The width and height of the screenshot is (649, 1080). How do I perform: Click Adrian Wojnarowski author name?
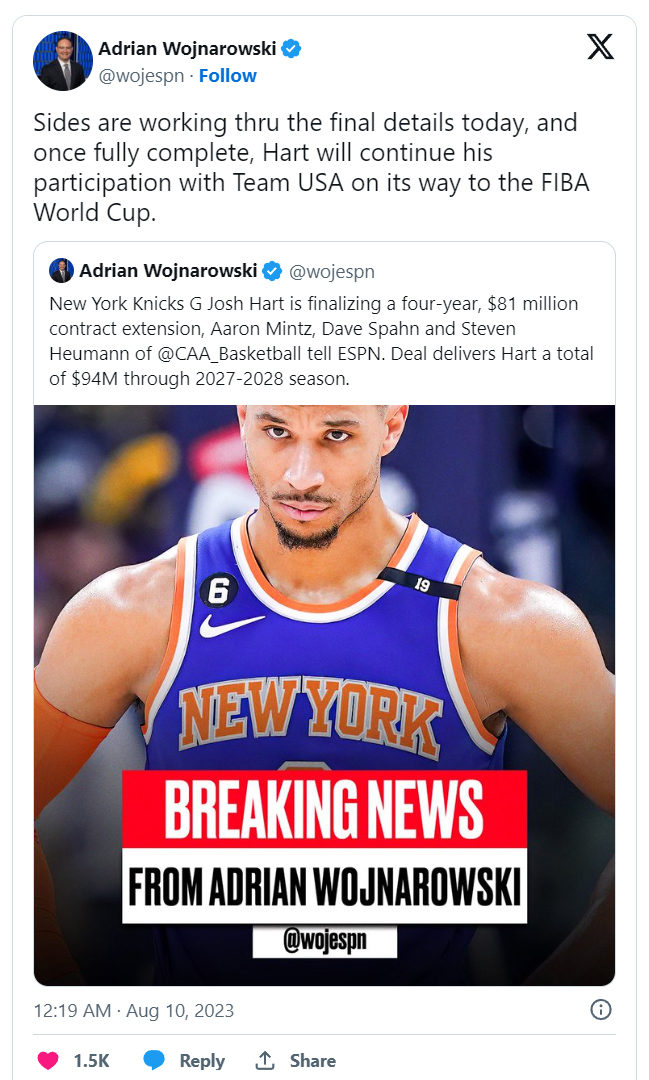pos(187,48)
